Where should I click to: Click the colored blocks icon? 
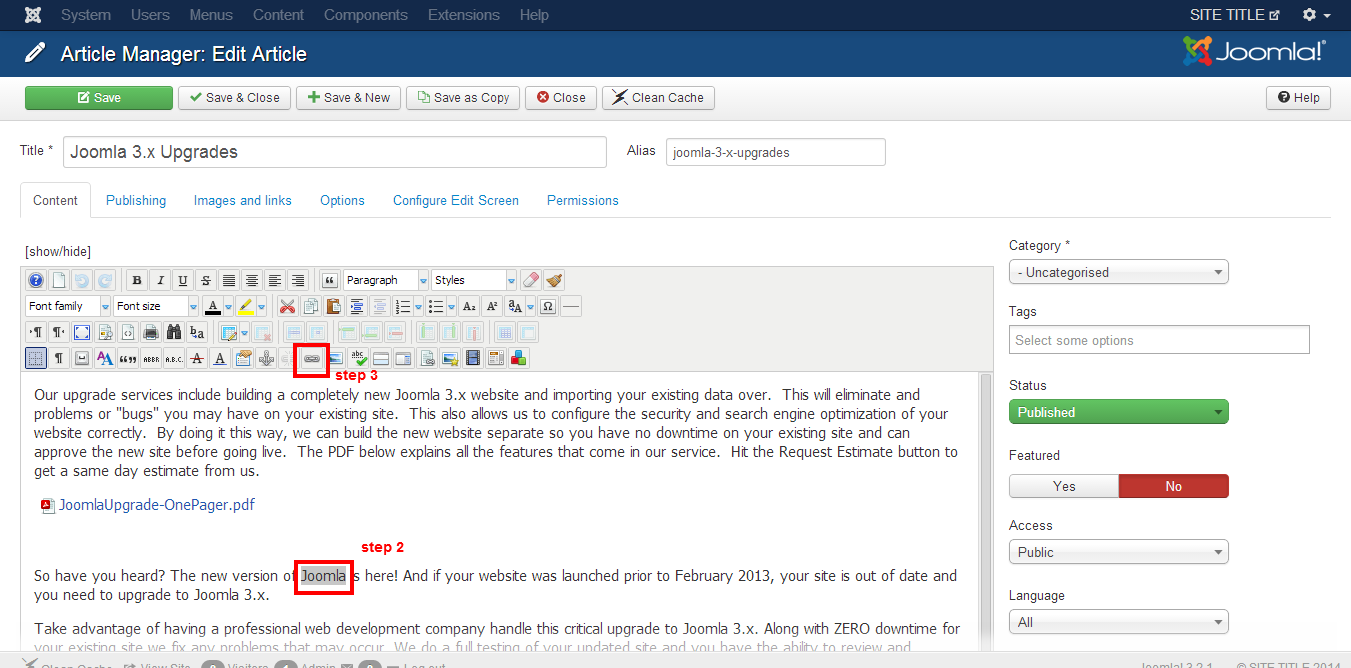point(518,357)
